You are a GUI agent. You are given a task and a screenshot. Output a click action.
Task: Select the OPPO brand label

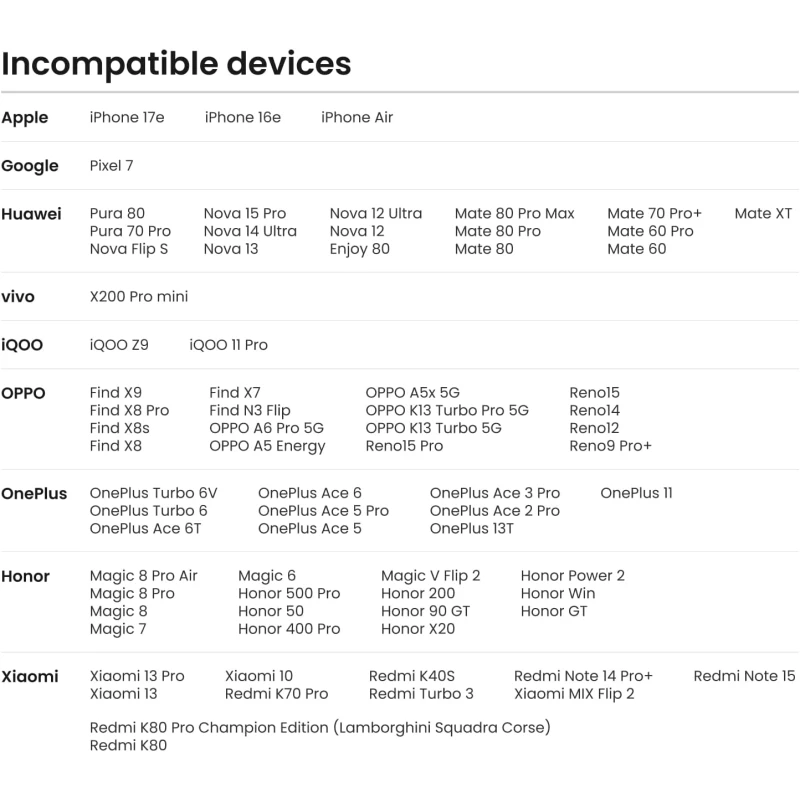(23, 393)
